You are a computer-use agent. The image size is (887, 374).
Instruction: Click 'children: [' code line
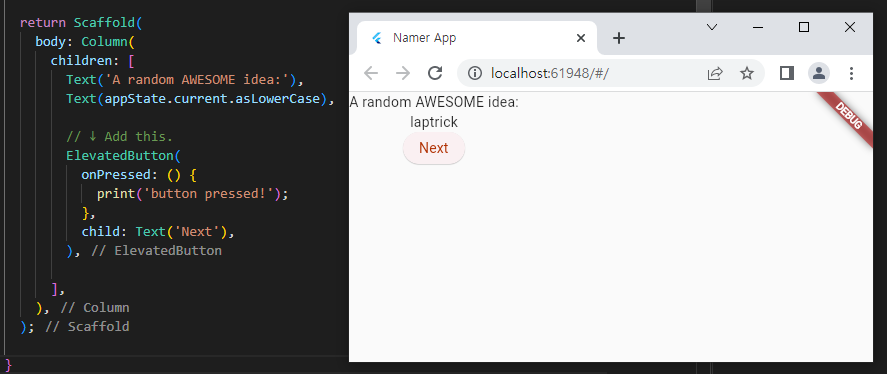(x=92, y=61)
